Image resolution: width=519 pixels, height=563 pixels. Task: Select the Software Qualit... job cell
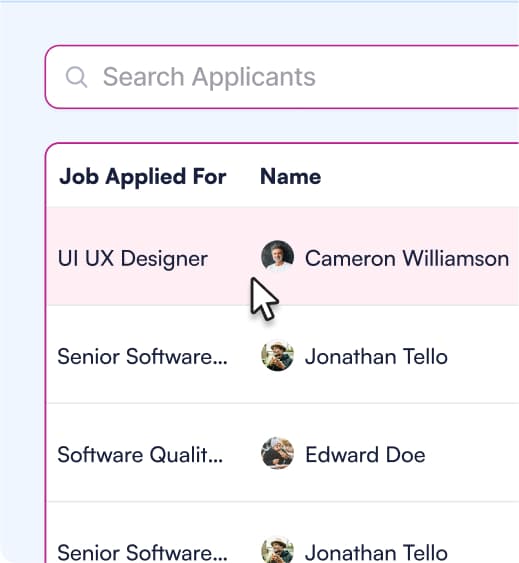coord(140,455)
